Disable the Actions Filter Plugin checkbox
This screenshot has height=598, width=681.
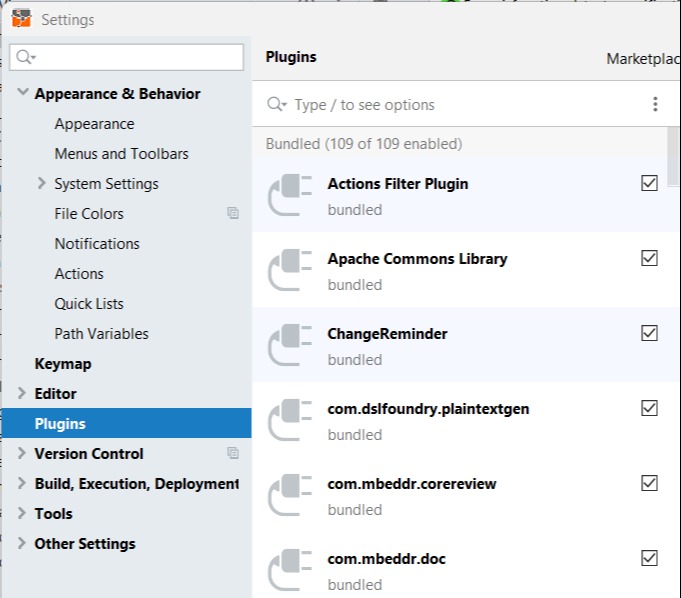point(649,183)
